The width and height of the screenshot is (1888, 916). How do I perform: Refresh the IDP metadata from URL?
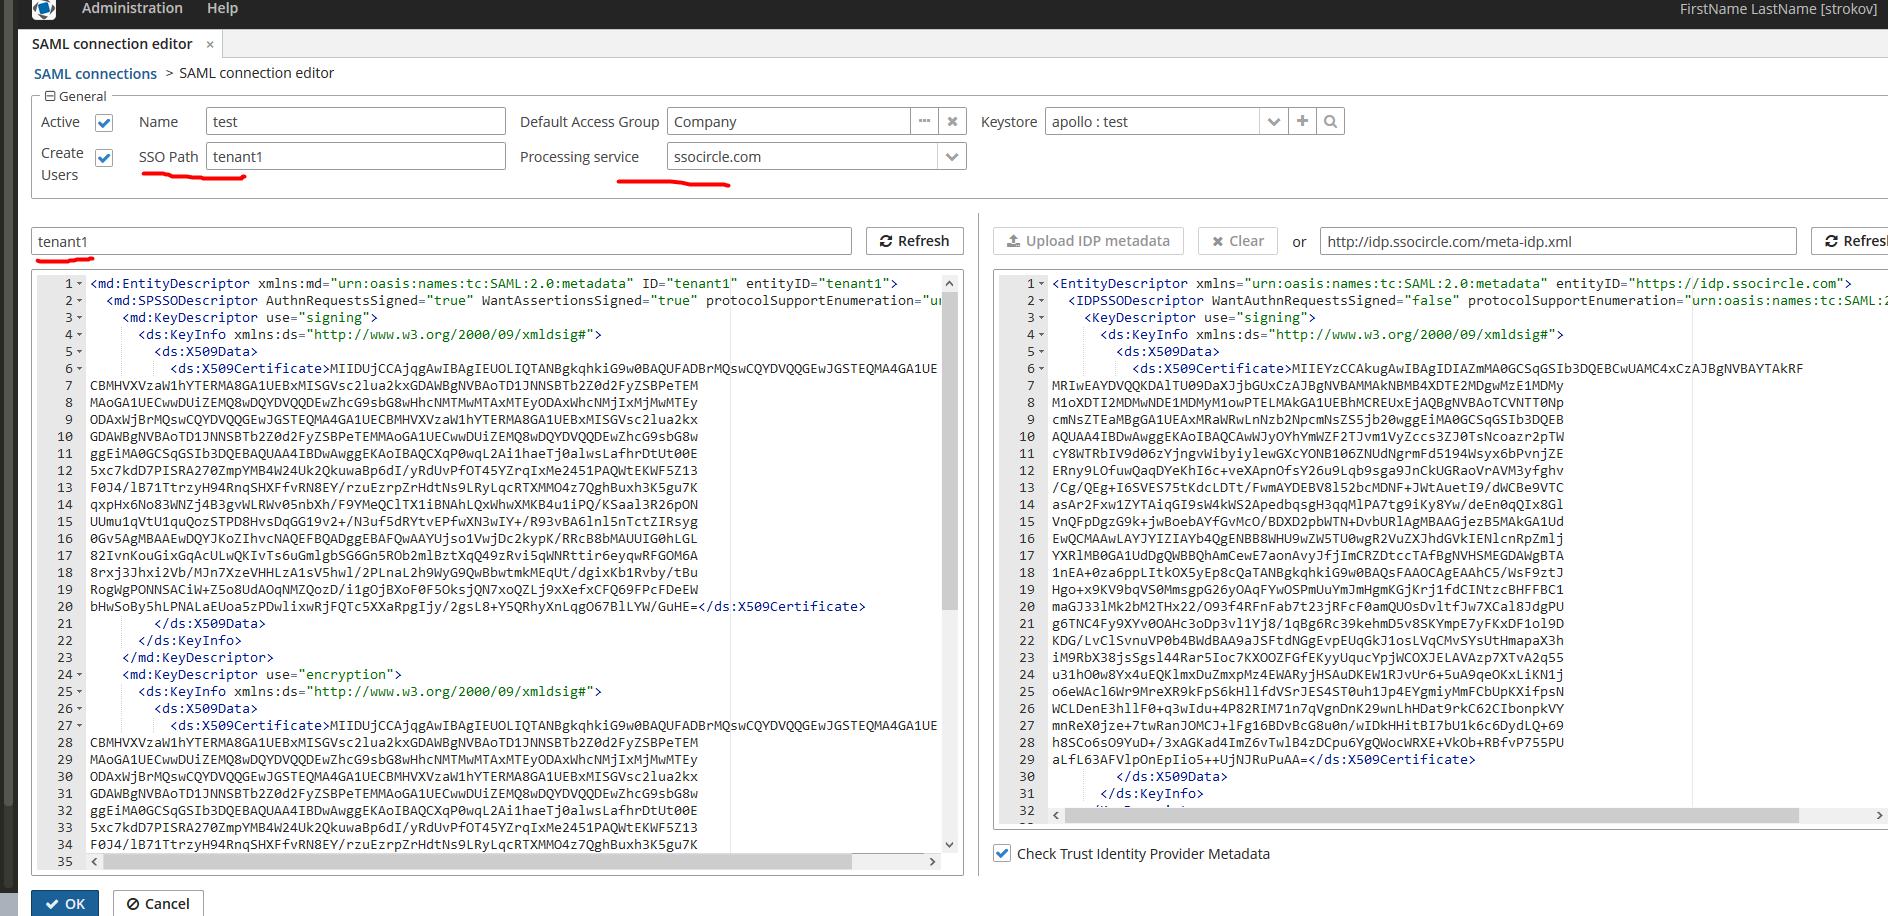coord(1850,241)
